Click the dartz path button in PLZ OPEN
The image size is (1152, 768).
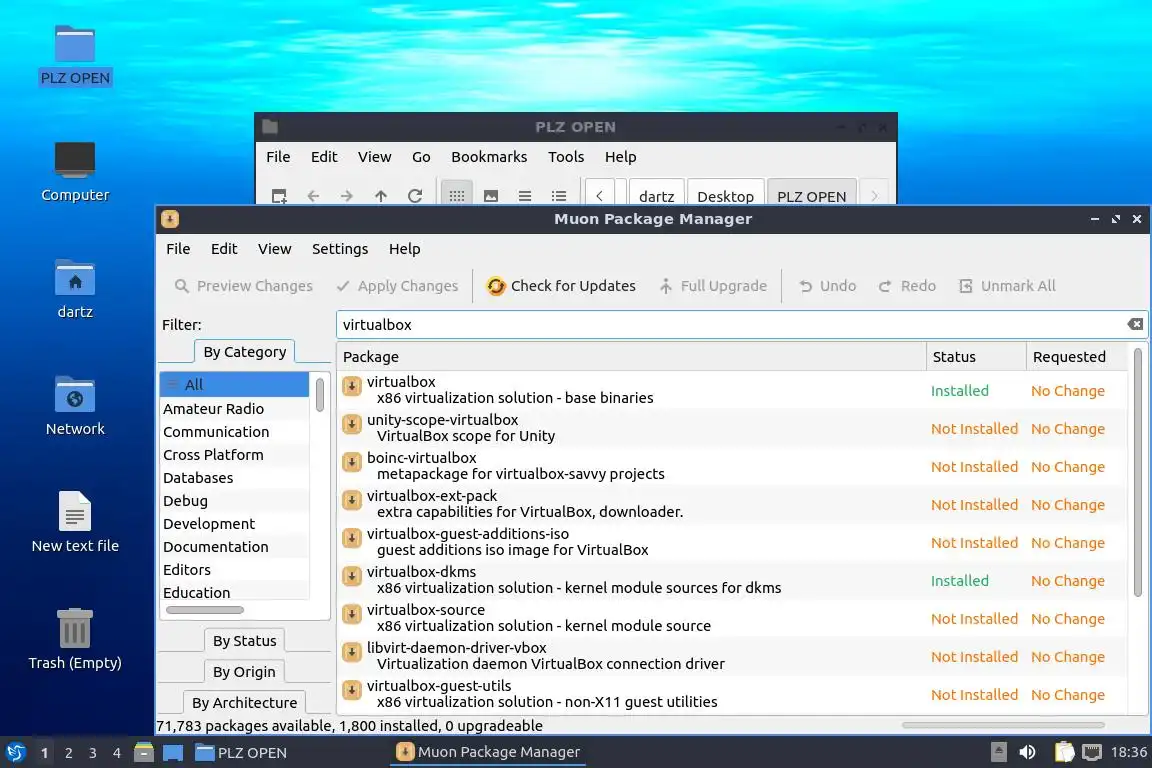coord(657,195)
